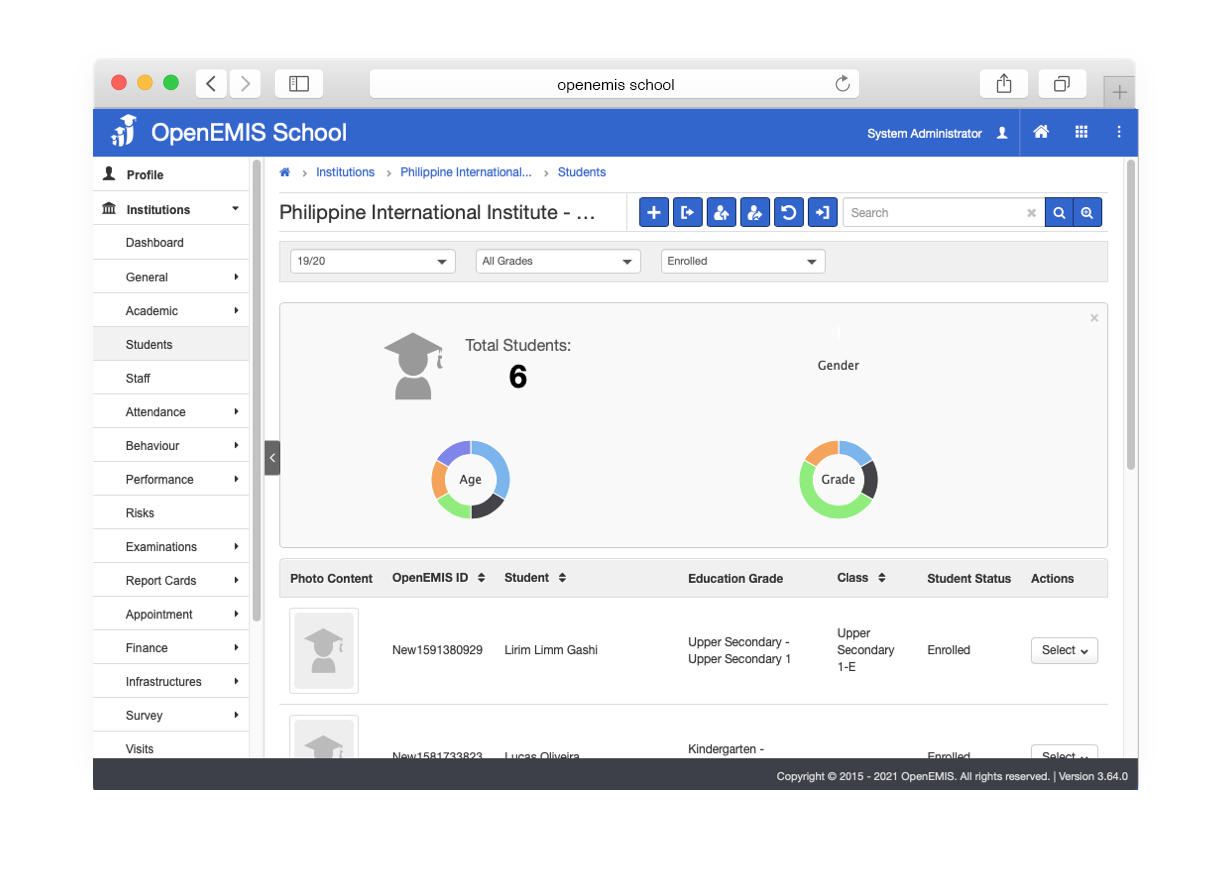Screen dimensions: 1230x896
Task: Open the Infrastructures sidebar item
Action: [171, 682]
